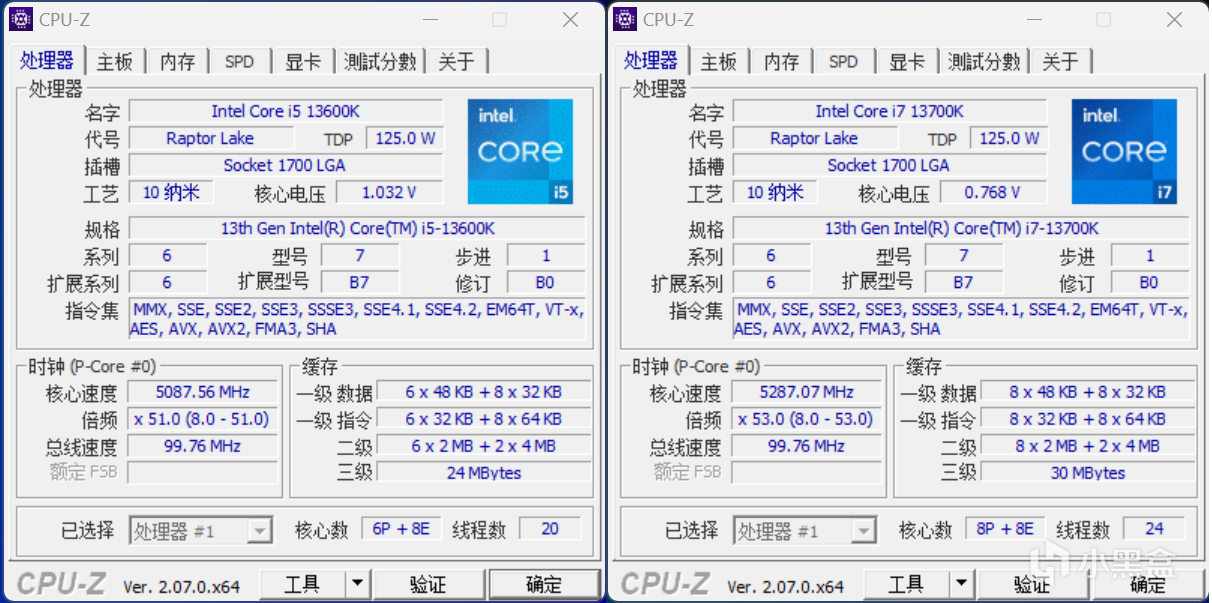The image size is (1212, 603).
Task: Click thread count value 20
Action: point(550,529)
